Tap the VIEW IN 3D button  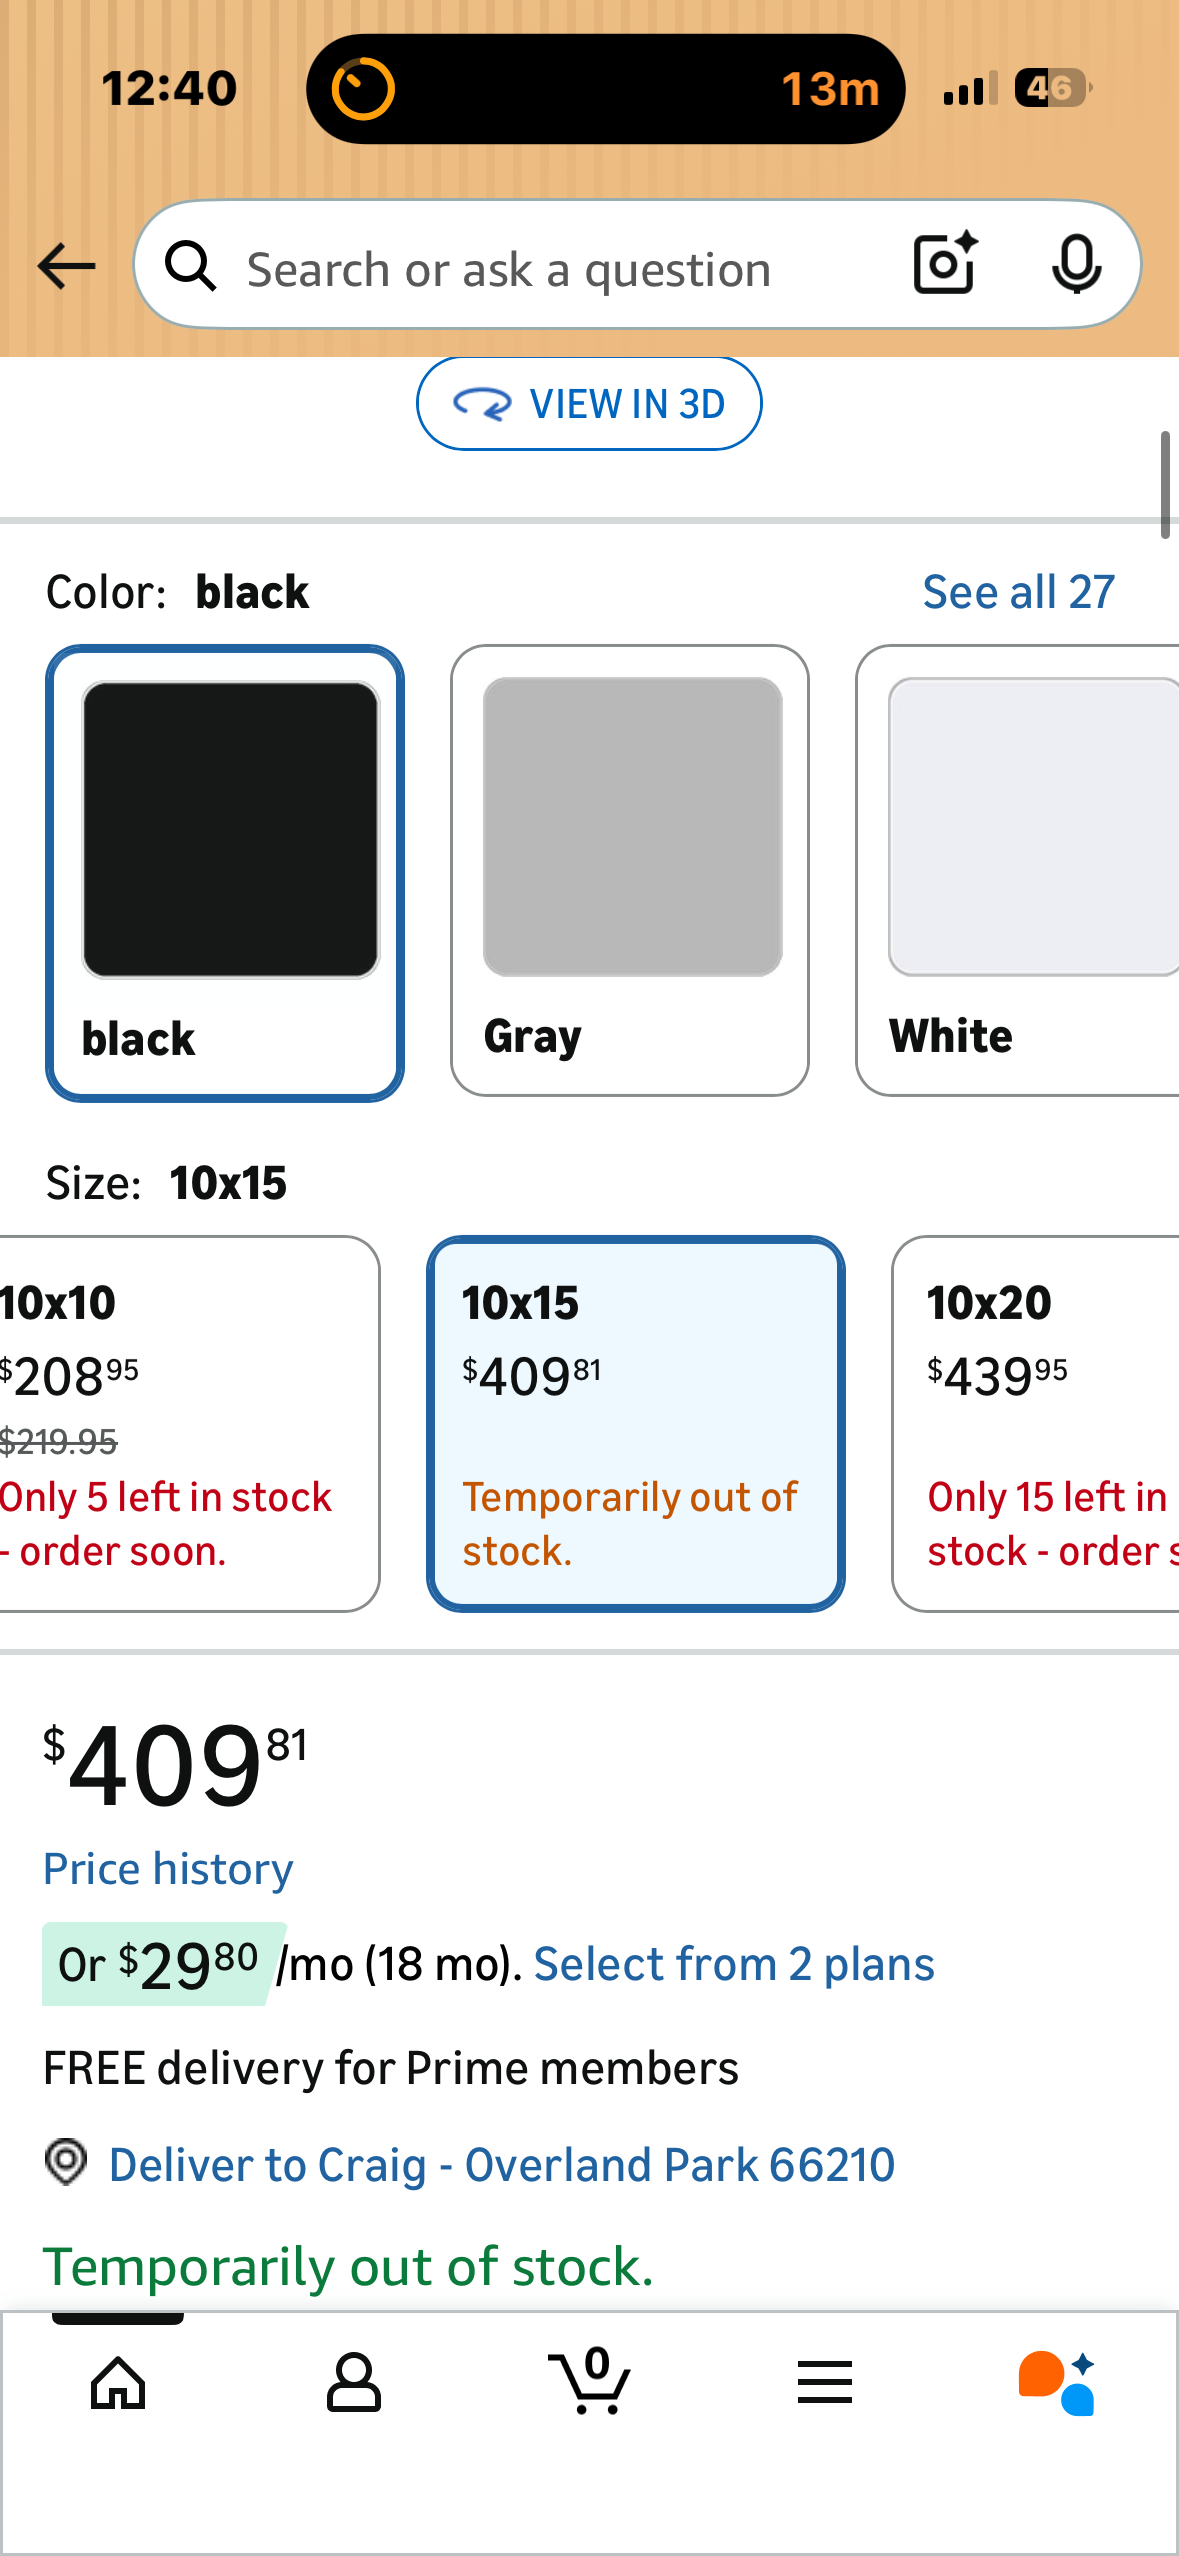[x=589, y=404]
